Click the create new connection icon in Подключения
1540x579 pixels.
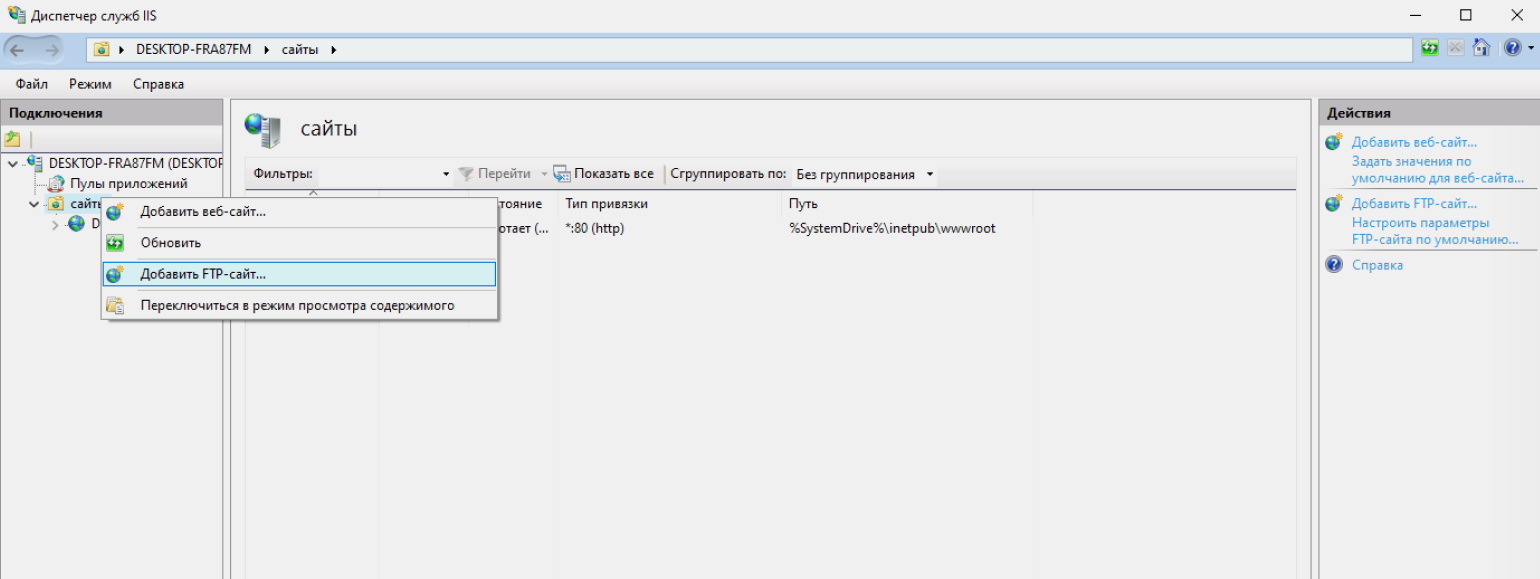click(x=13, y=139)
